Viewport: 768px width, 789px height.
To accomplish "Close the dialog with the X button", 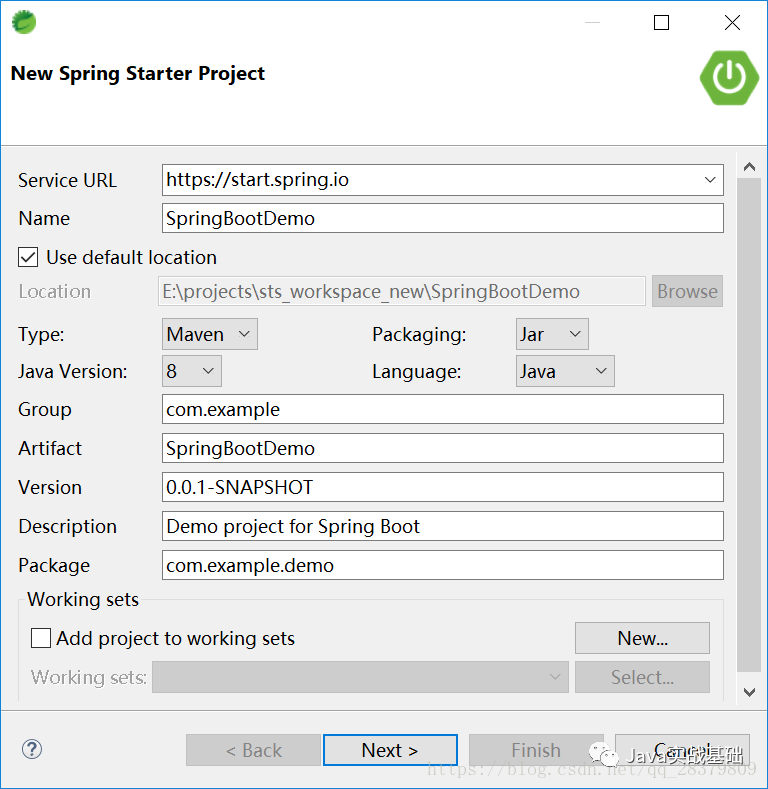I will (732, 23).
